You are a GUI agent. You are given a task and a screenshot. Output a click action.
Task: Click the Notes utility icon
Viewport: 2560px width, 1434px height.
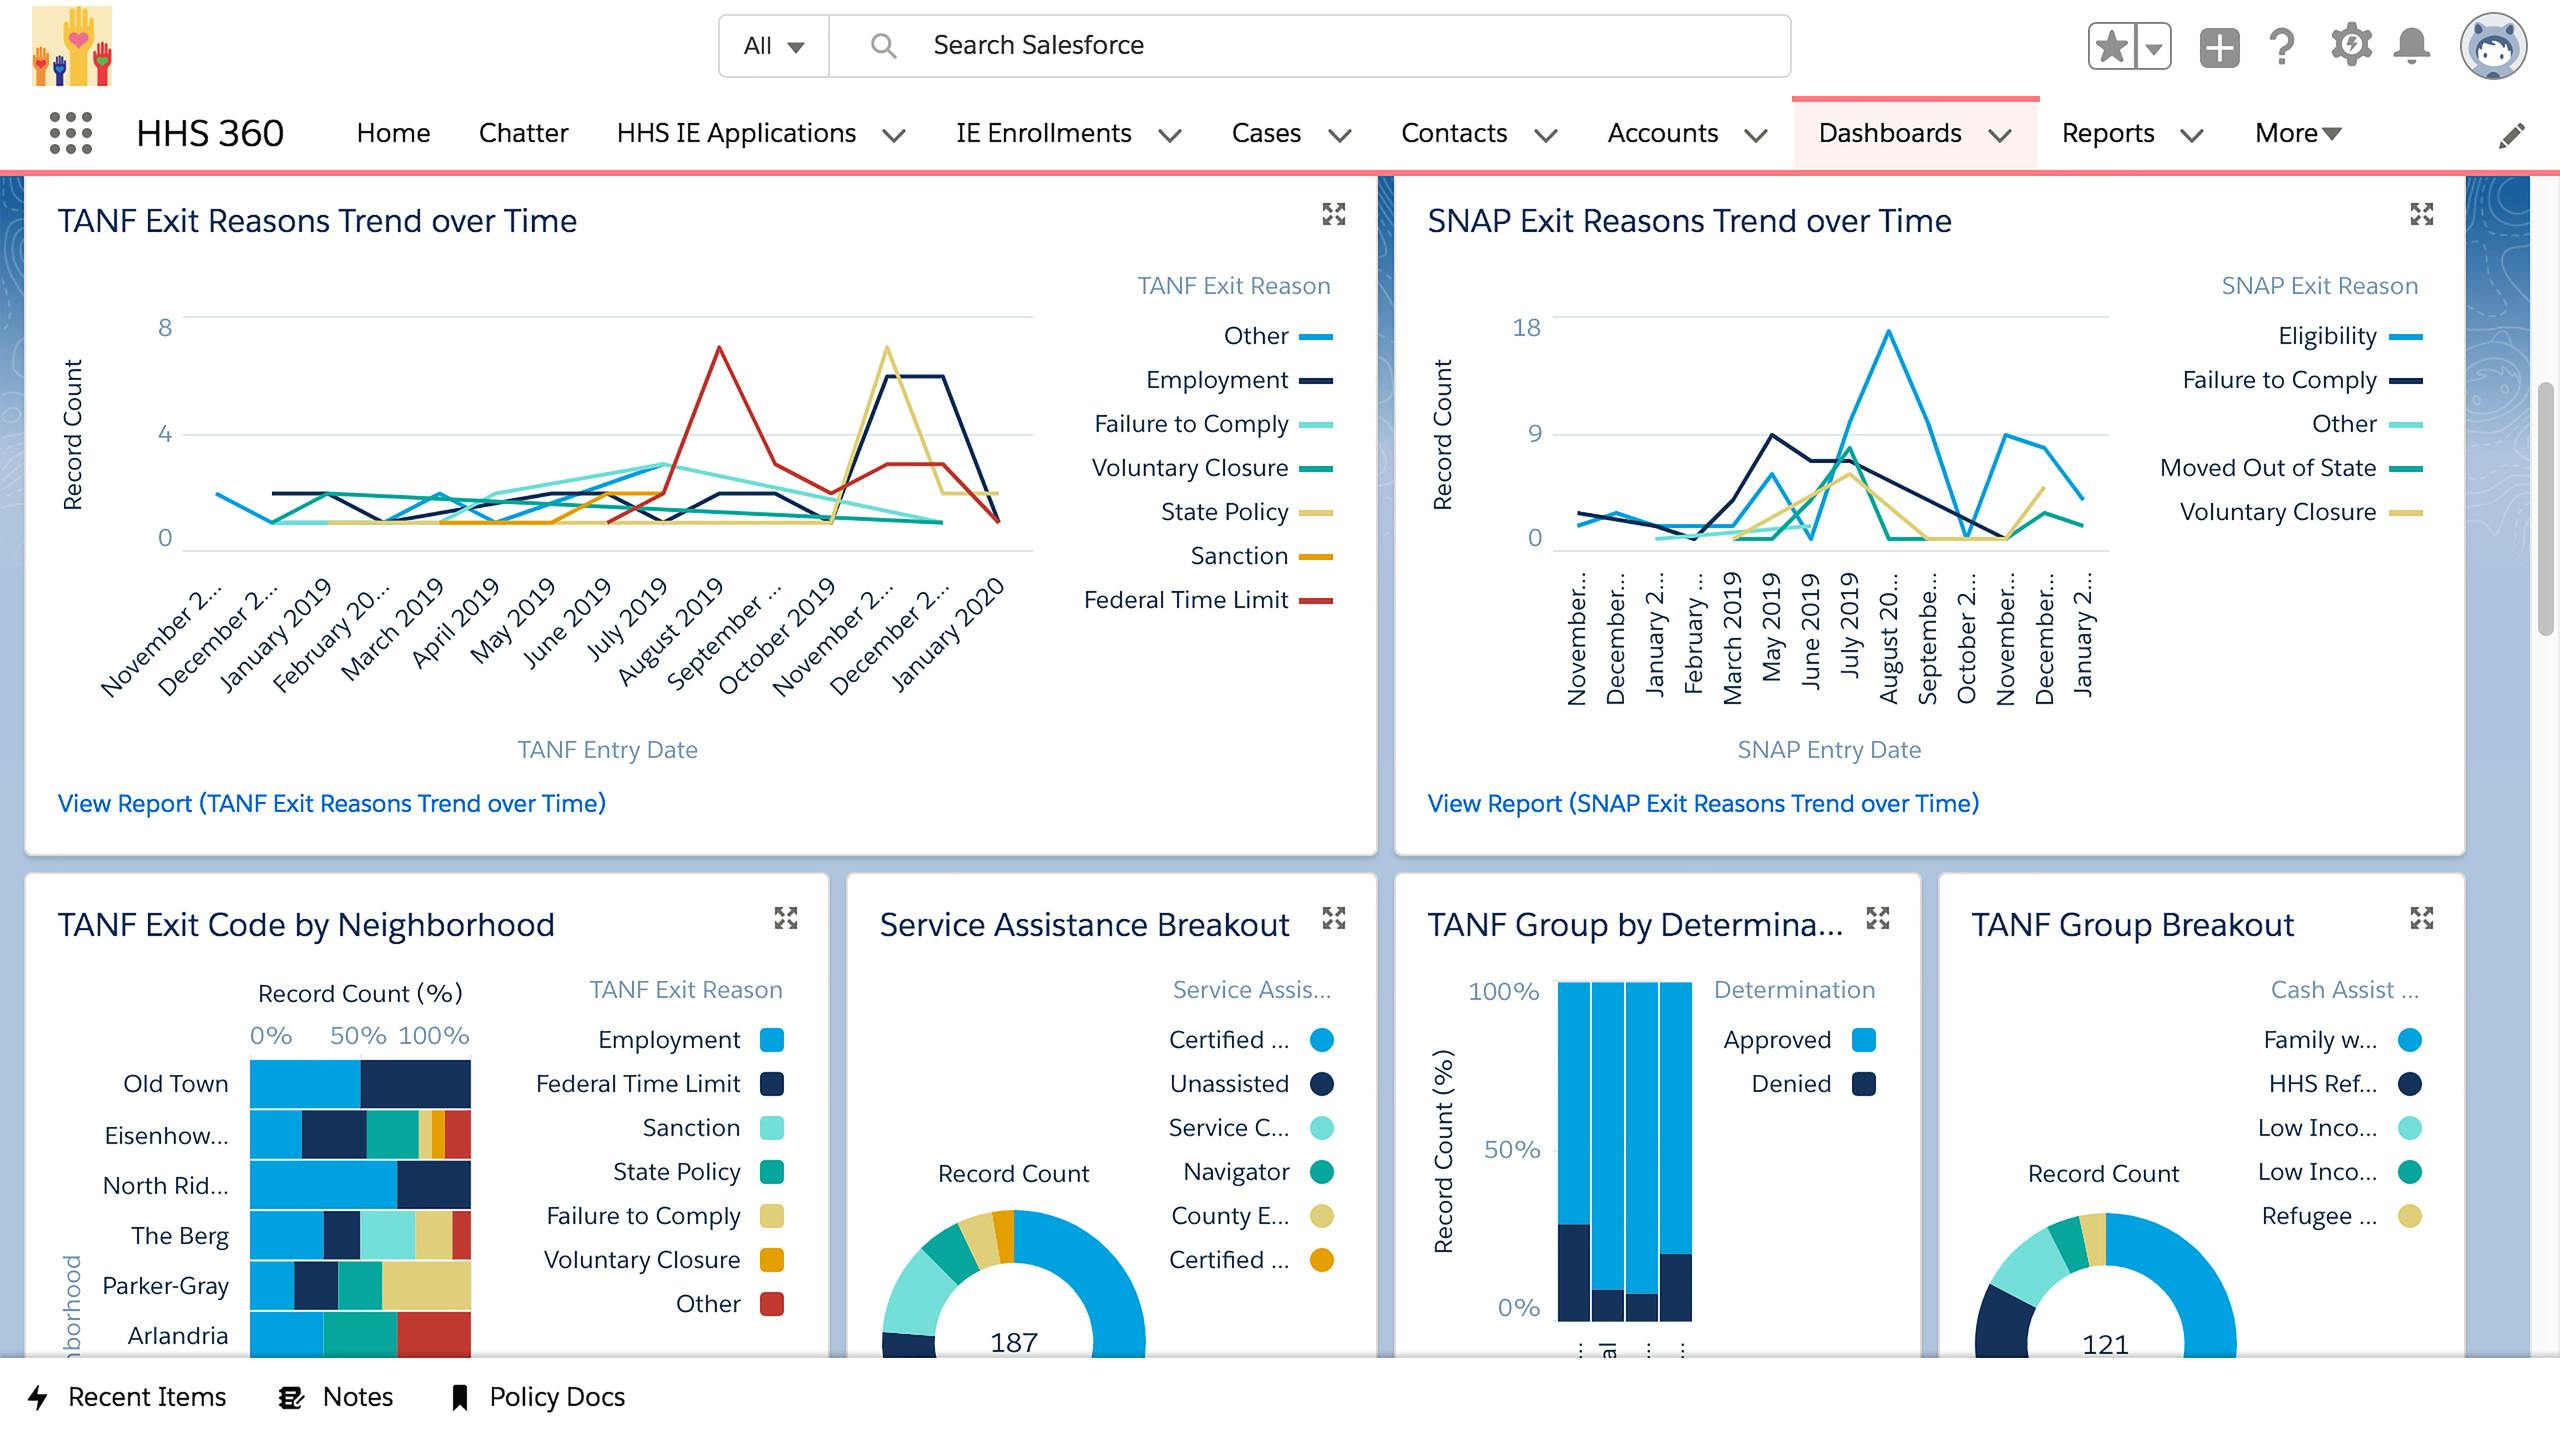291,1397
